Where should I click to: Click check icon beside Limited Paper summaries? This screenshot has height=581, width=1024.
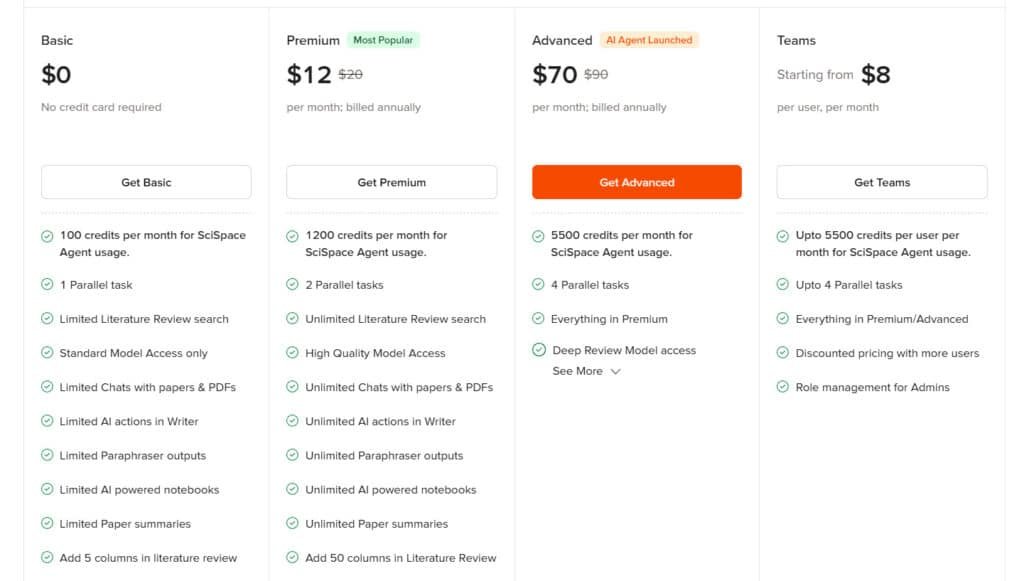[x=47, y=523]
